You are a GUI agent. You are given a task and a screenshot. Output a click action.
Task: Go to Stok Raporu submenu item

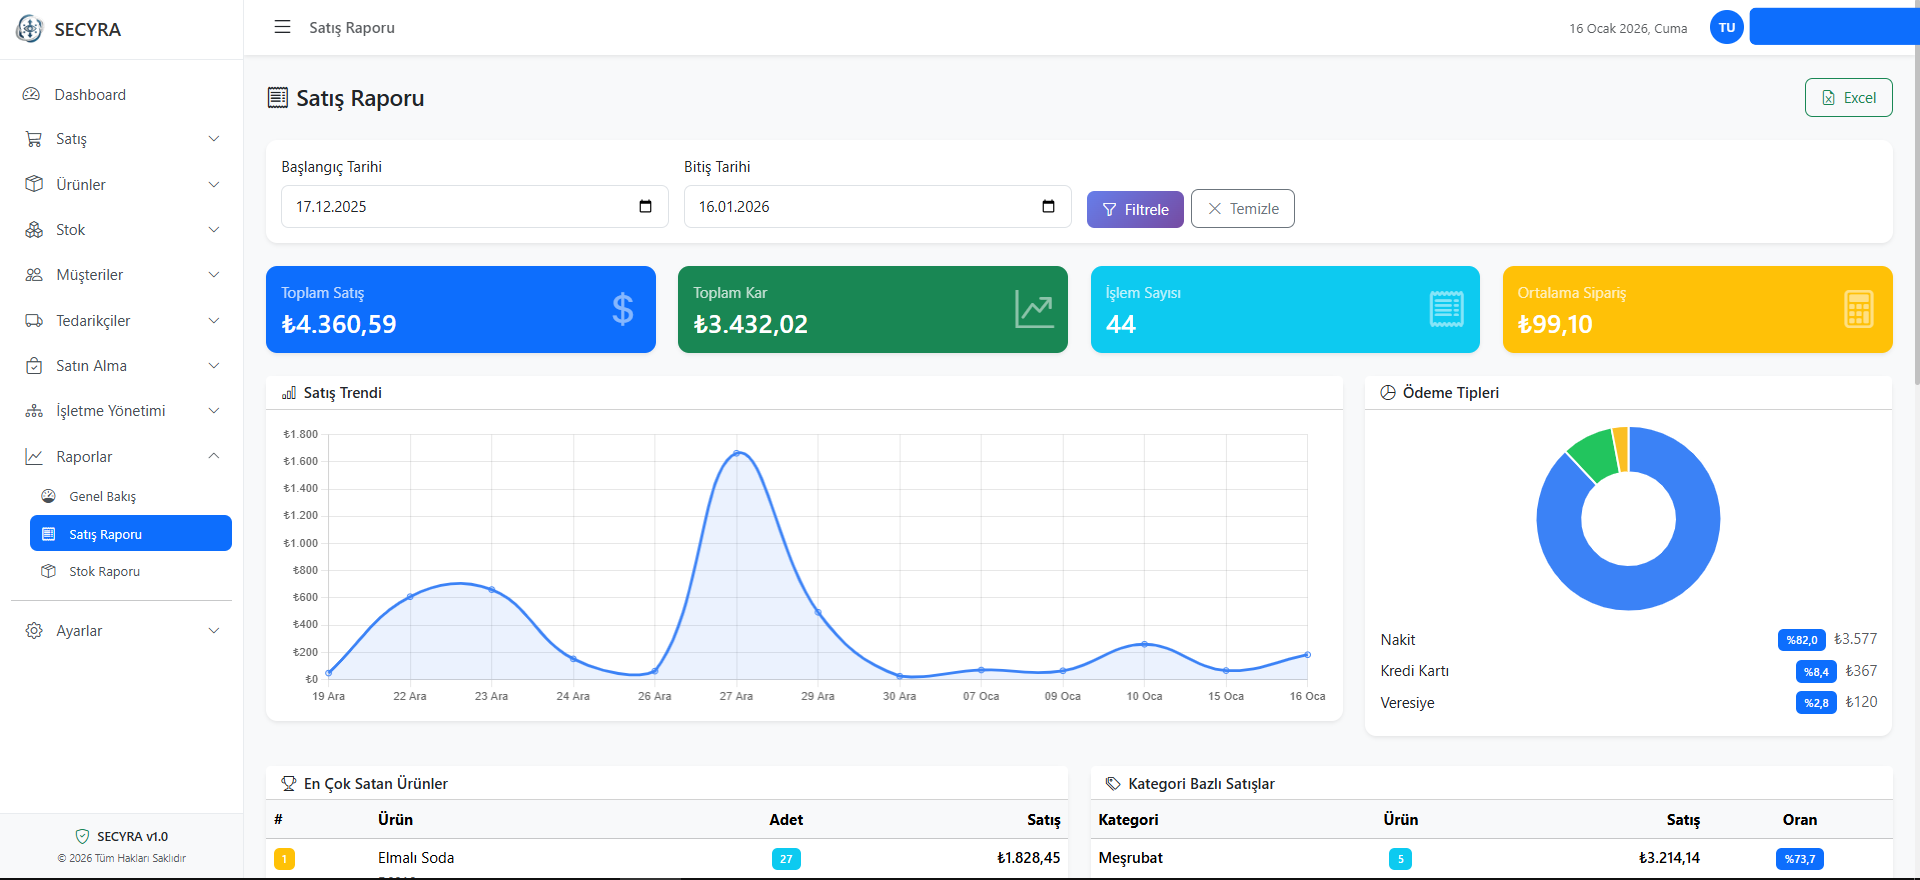pos(104,572)
